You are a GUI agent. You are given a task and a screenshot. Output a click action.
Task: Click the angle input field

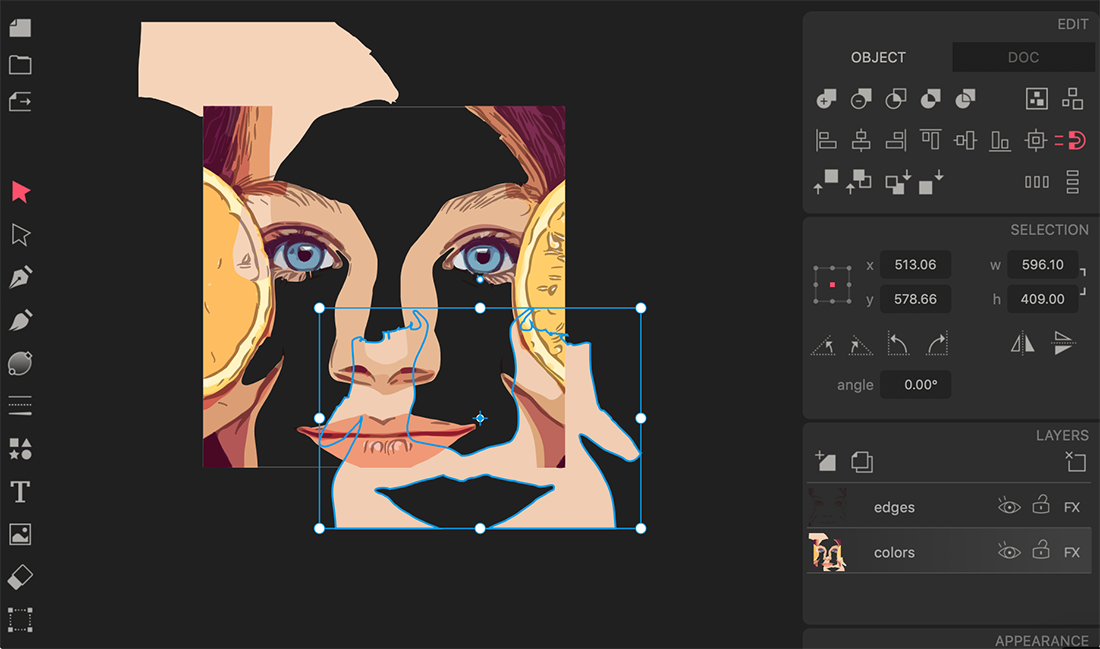(915, 385)
